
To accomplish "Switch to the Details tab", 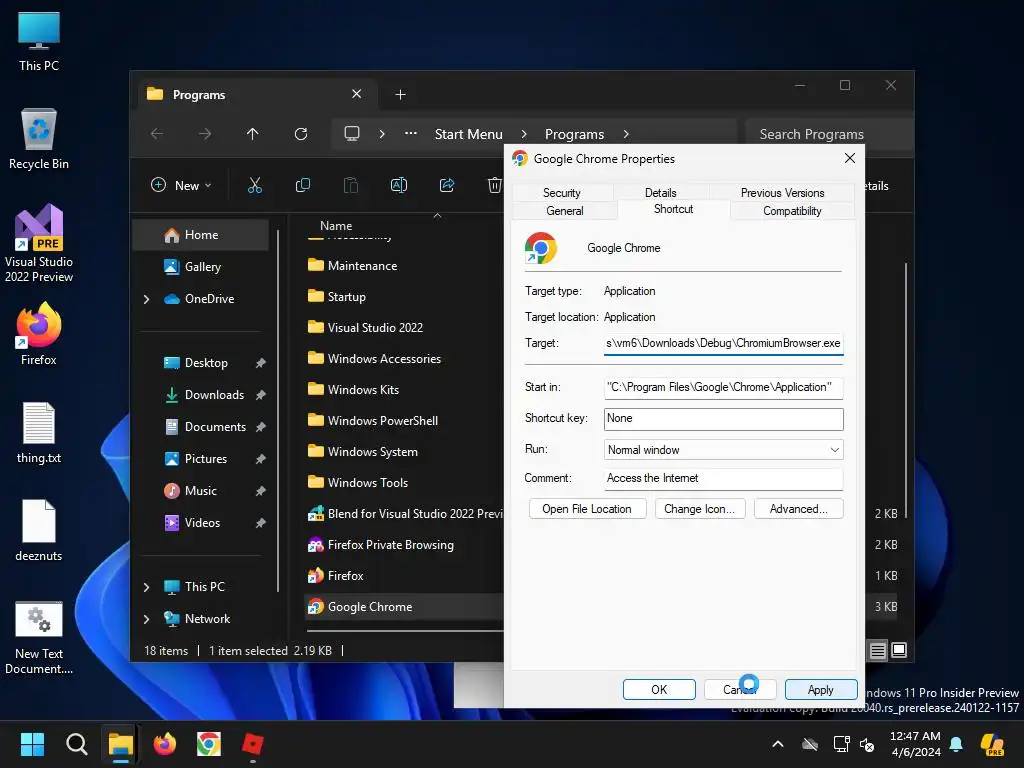I will tap(661, 193).
